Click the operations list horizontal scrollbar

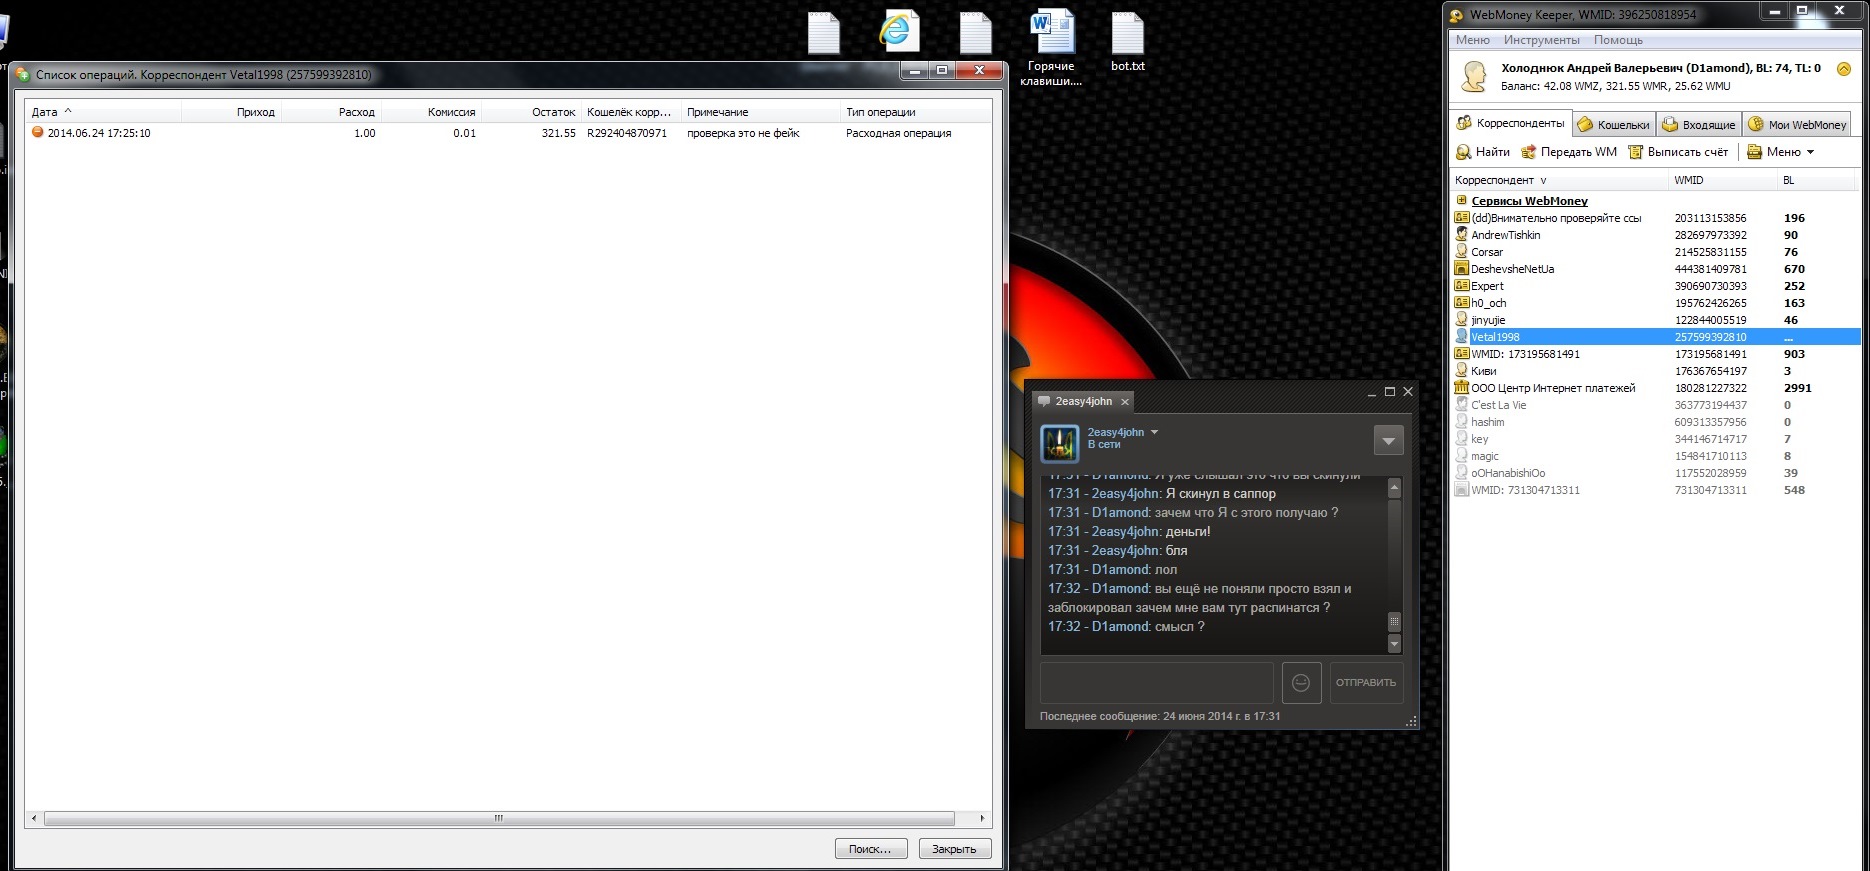click(499, 818)
